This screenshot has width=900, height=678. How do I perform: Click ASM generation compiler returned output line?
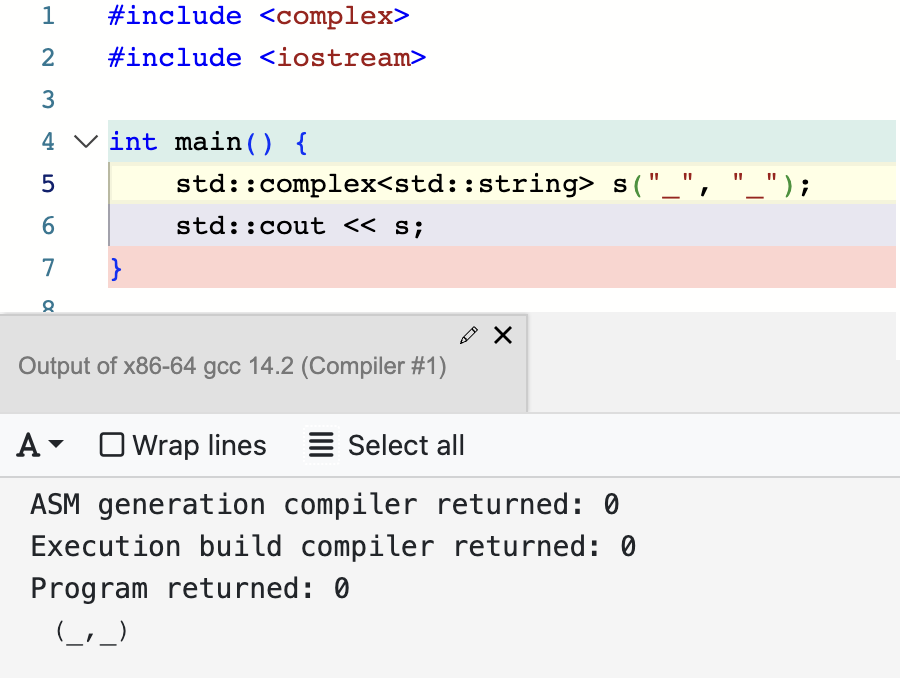click(325, 505)
